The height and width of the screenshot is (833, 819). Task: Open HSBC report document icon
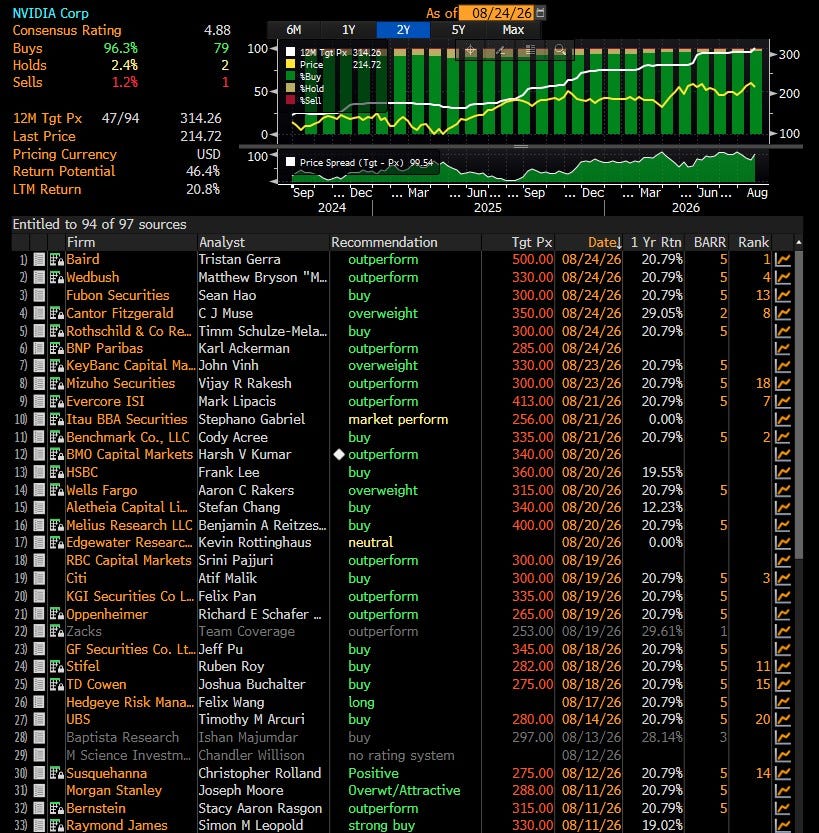pyautogui.click(x=39, y=472)
